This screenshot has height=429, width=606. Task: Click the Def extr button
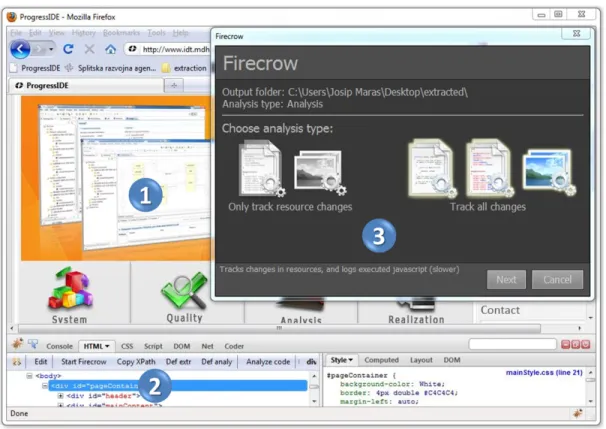178,362
